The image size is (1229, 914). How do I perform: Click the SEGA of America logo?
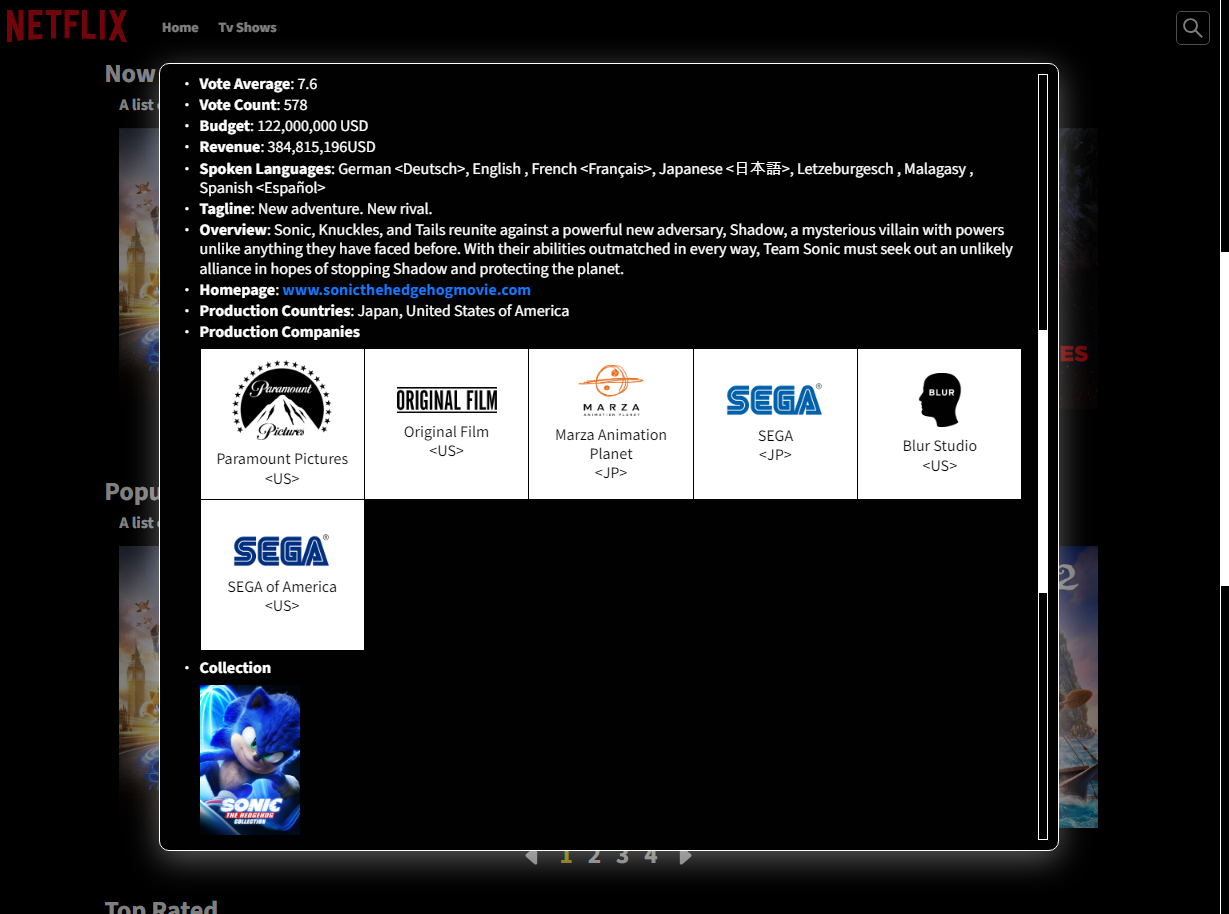tap(282, 551)
